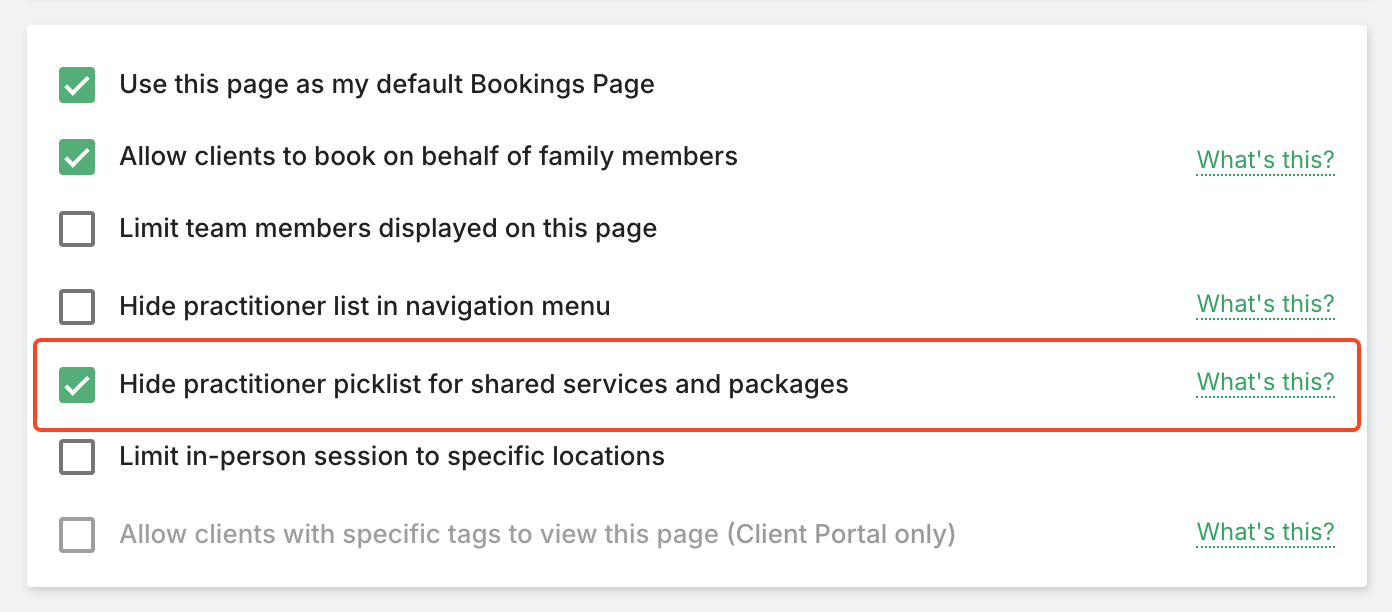Open What's this for practitioner picklist option
The width and height of the screenshot is (1392, 612).
pos(1265,382)
